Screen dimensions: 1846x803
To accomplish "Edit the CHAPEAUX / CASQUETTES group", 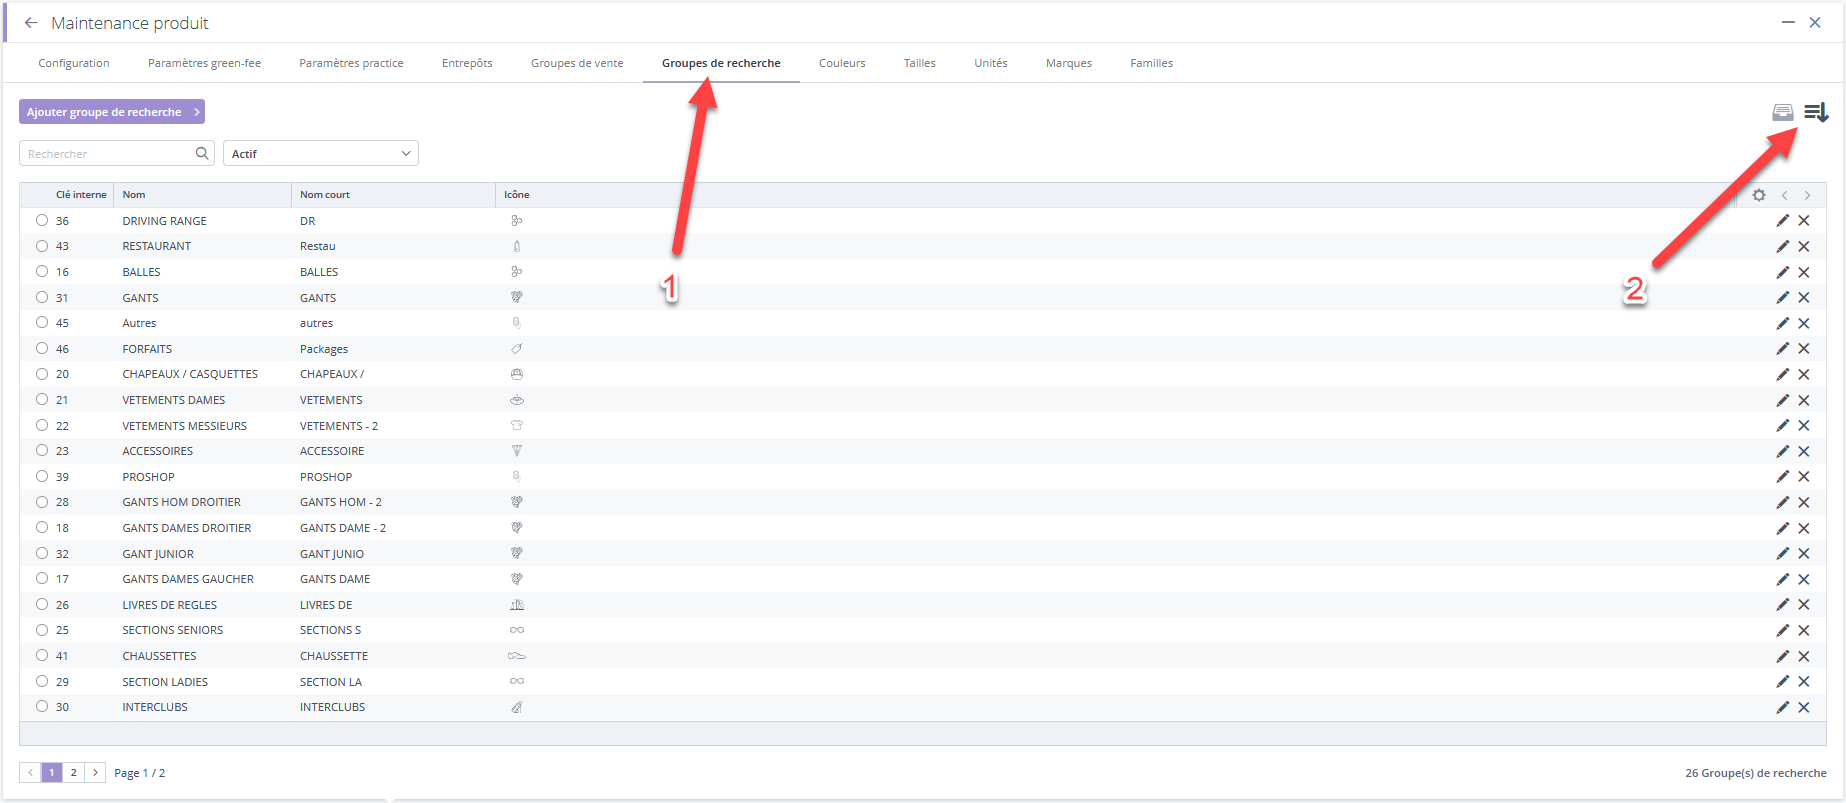I will coord(1782,374).
